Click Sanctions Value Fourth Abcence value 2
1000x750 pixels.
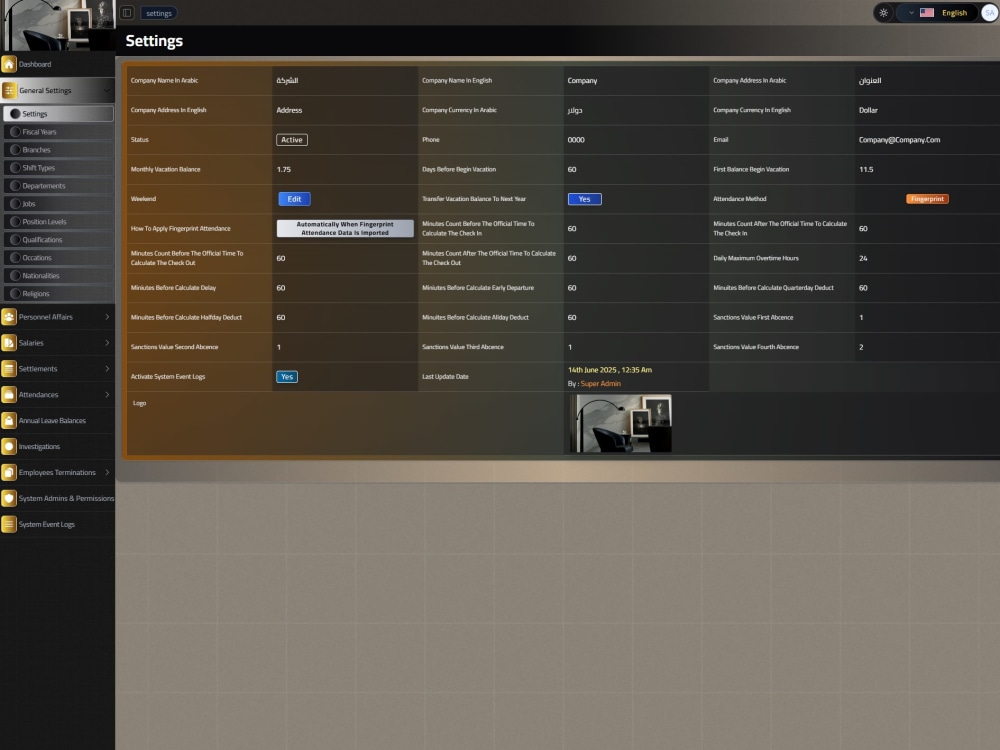861,347
